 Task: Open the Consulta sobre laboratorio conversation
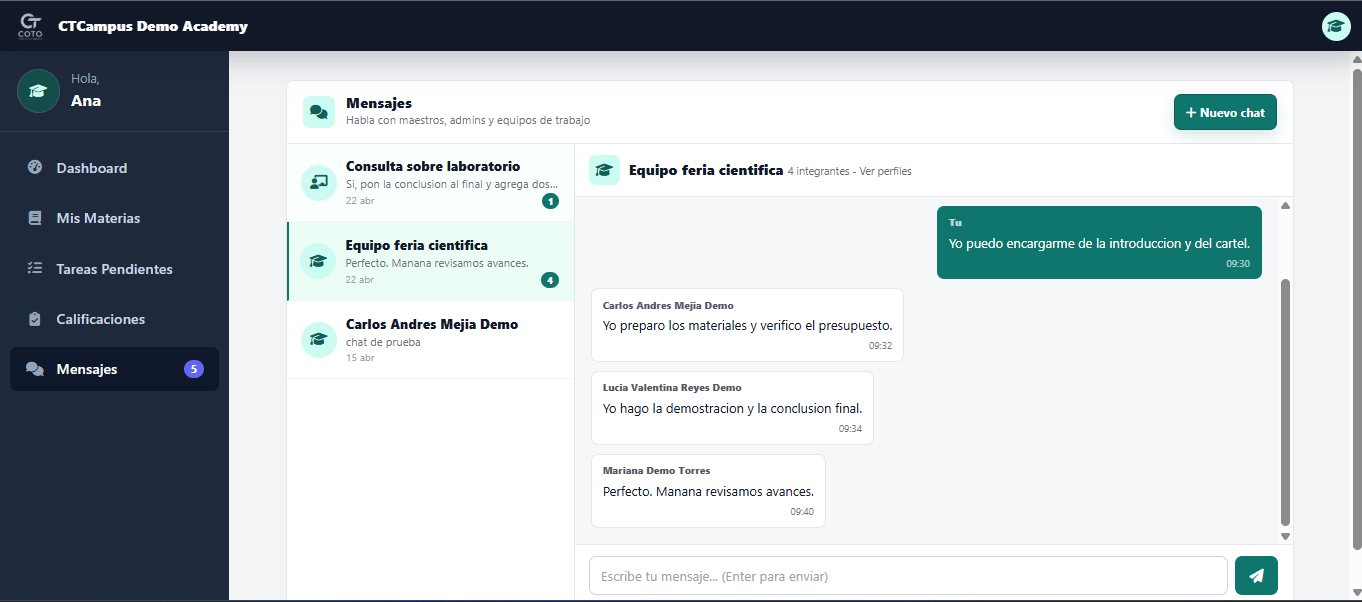tap(430, 182)
